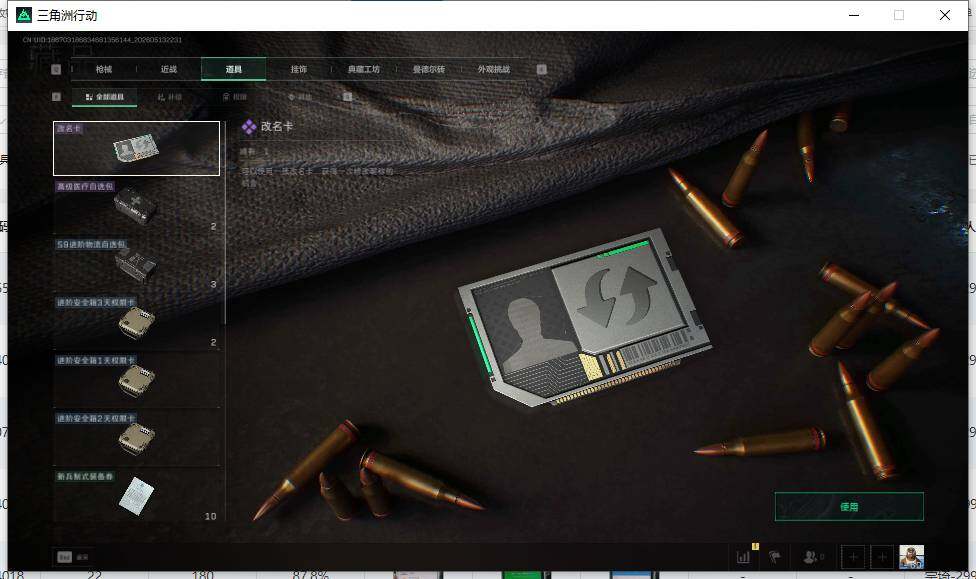Viewport: 976px width, 579px height.
Task: Select the 进阶安全箱1天权限卡 item
Action: click(136, 380)
